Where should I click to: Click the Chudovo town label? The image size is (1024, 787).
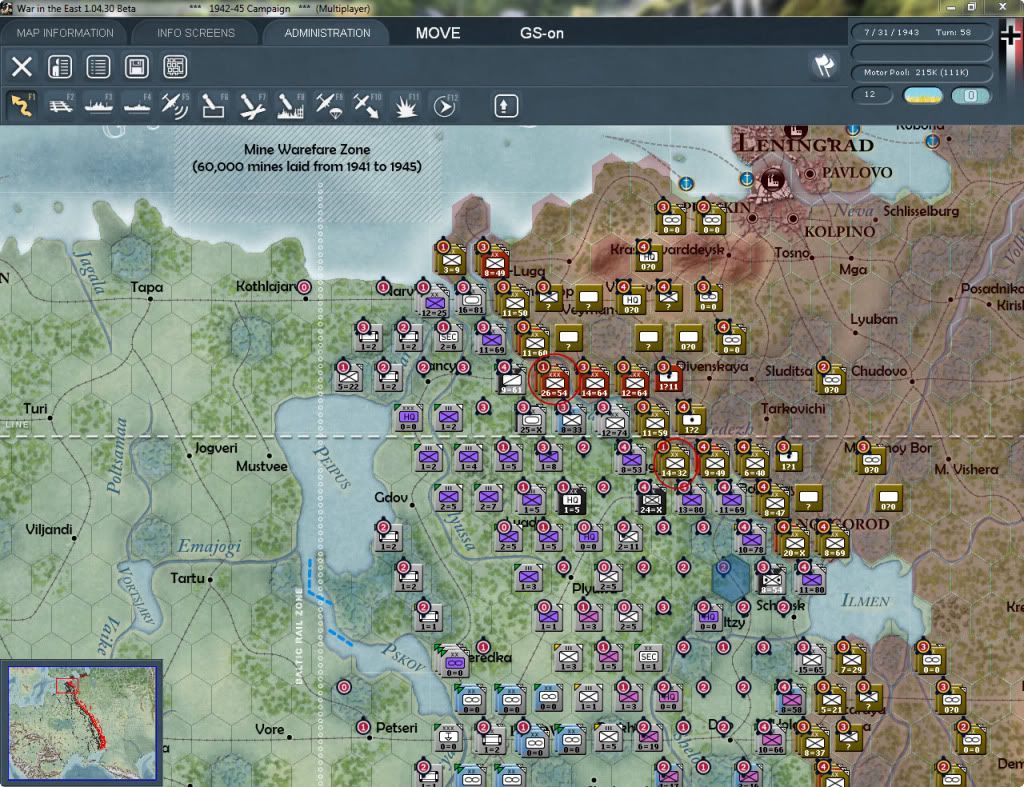(x=879, y=371)
